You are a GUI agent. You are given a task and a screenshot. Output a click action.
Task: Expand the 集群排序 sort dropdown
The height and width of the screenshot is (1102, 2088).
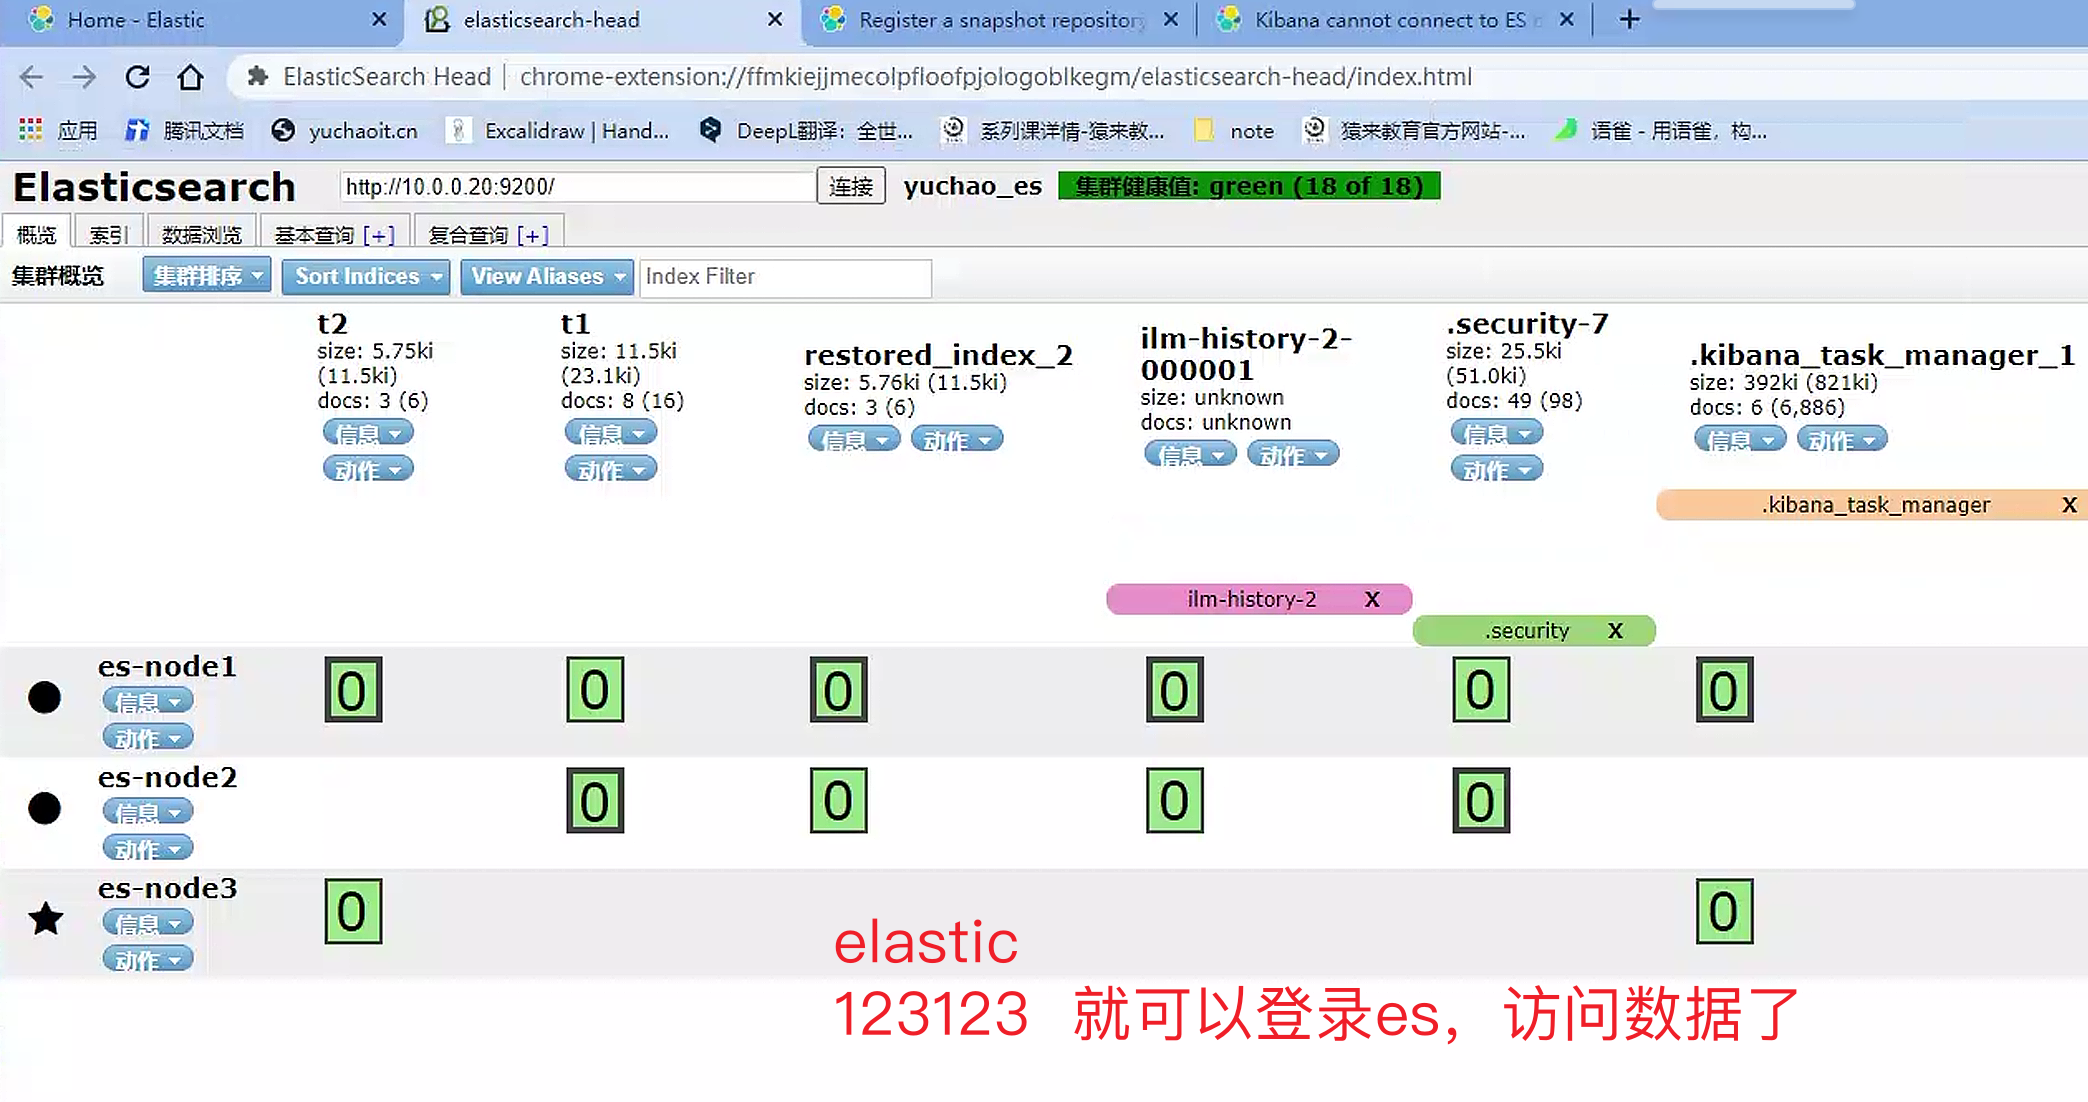206,275
